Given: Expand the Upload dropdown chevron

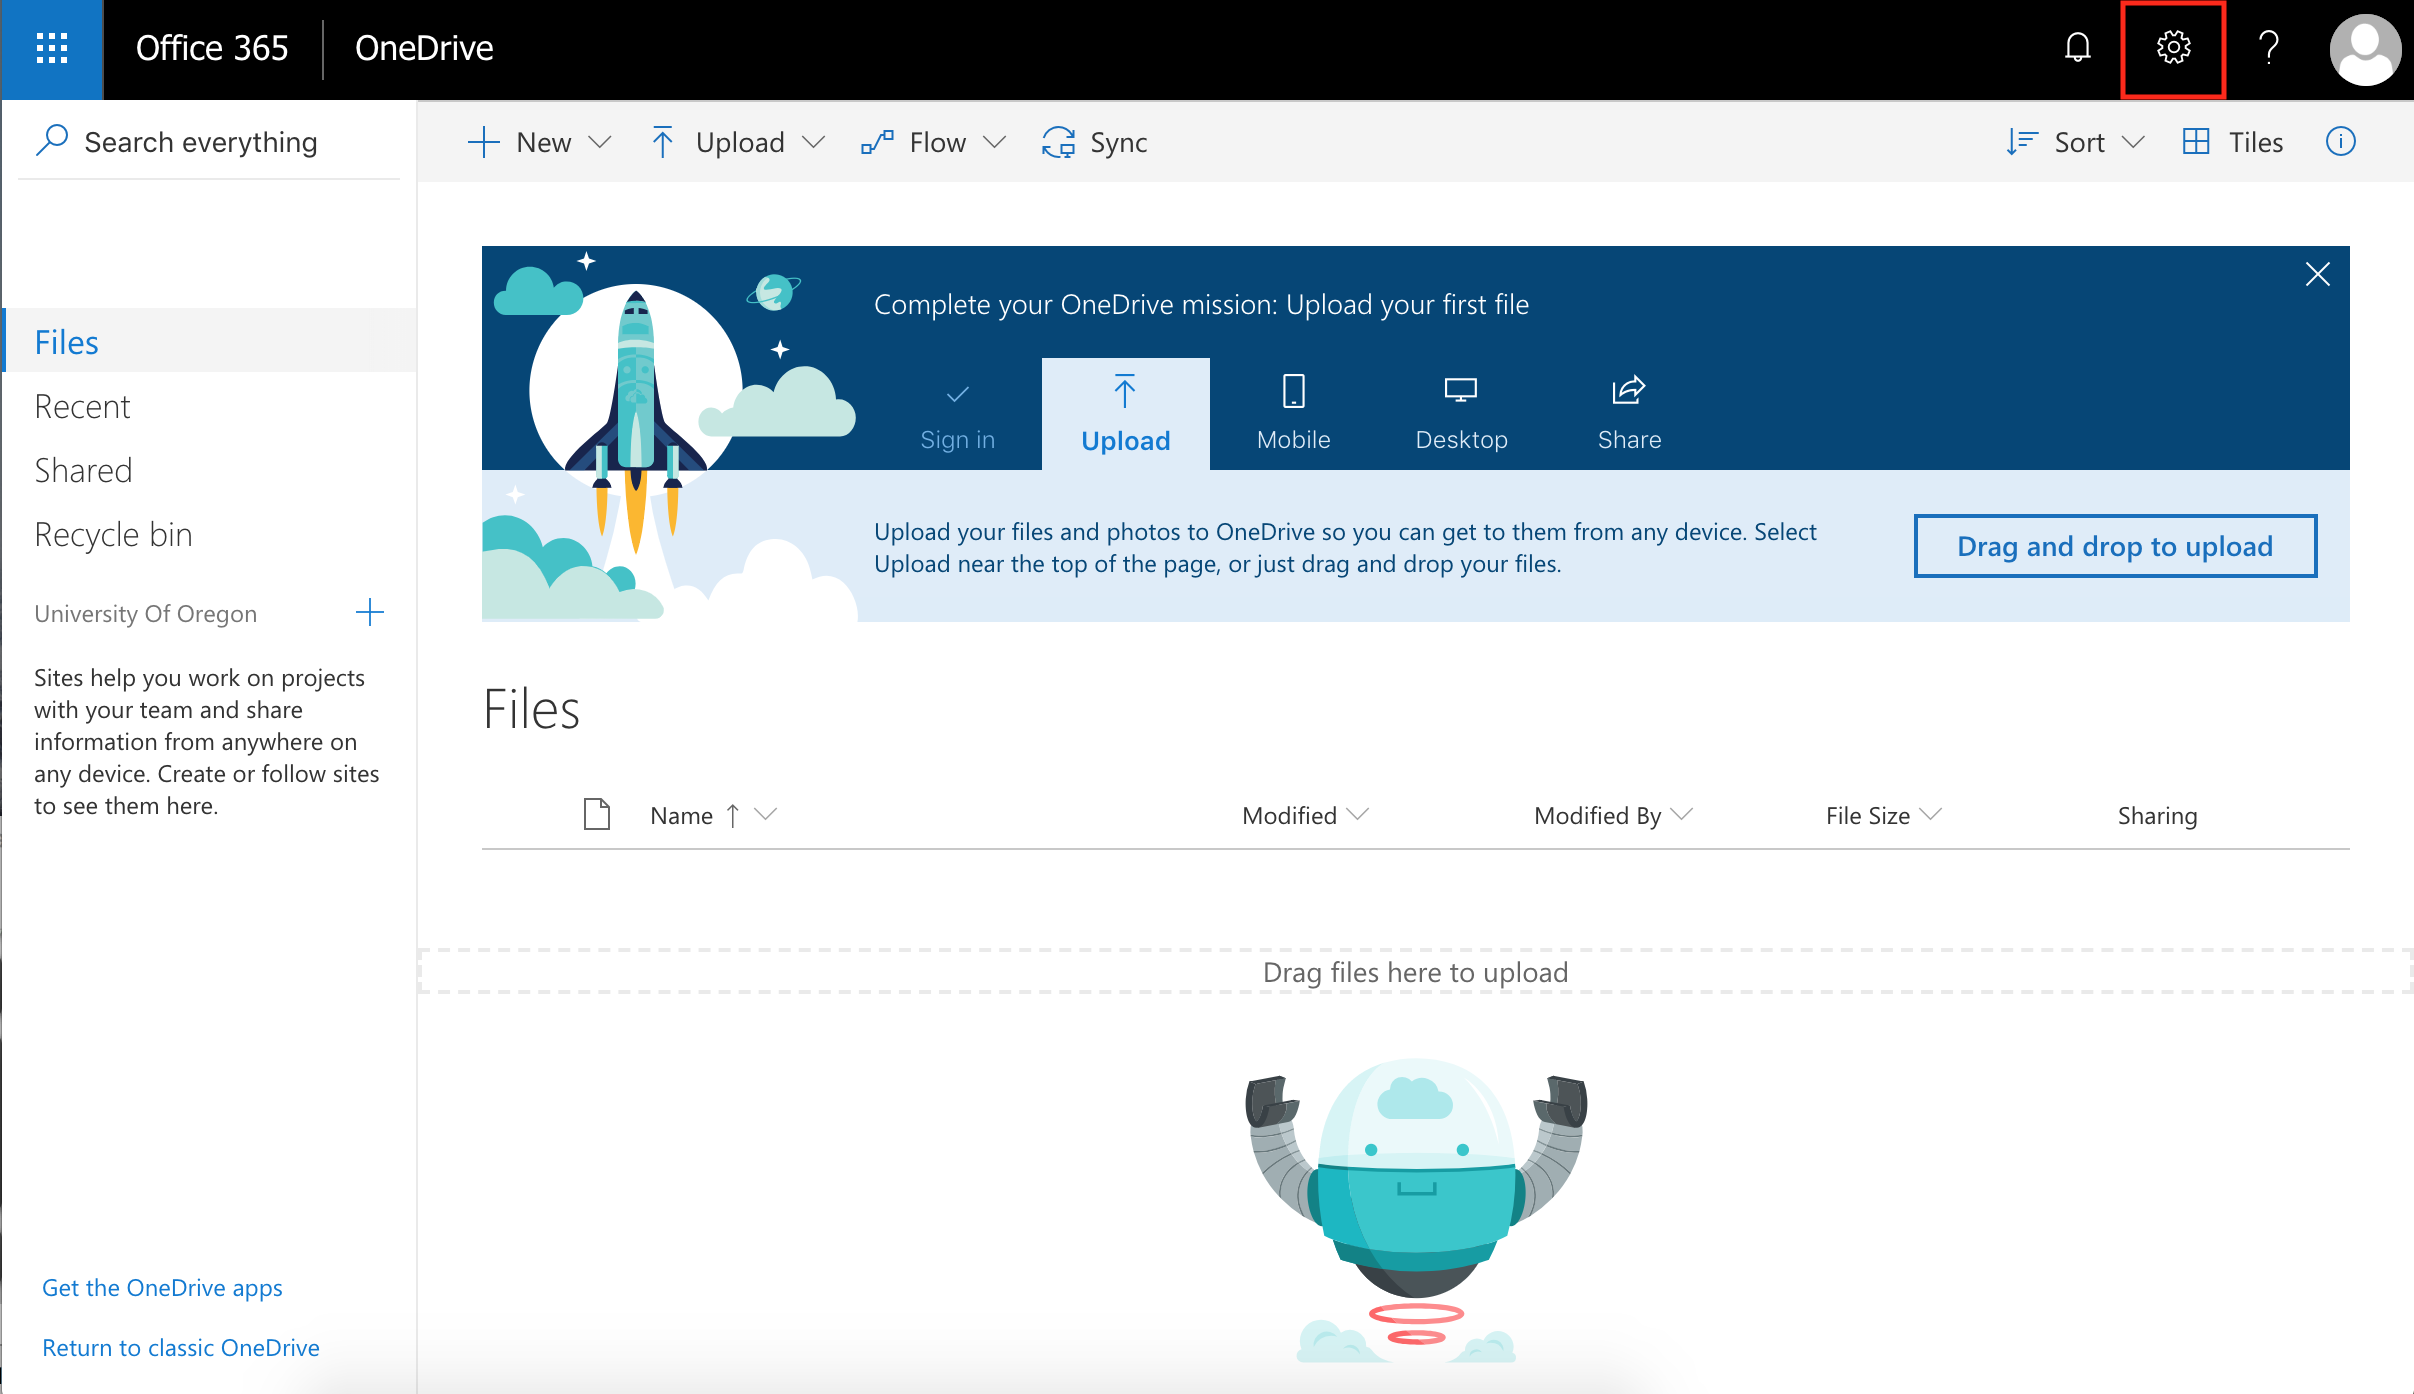Looking at the screenshot, I should tap(814, 143).
